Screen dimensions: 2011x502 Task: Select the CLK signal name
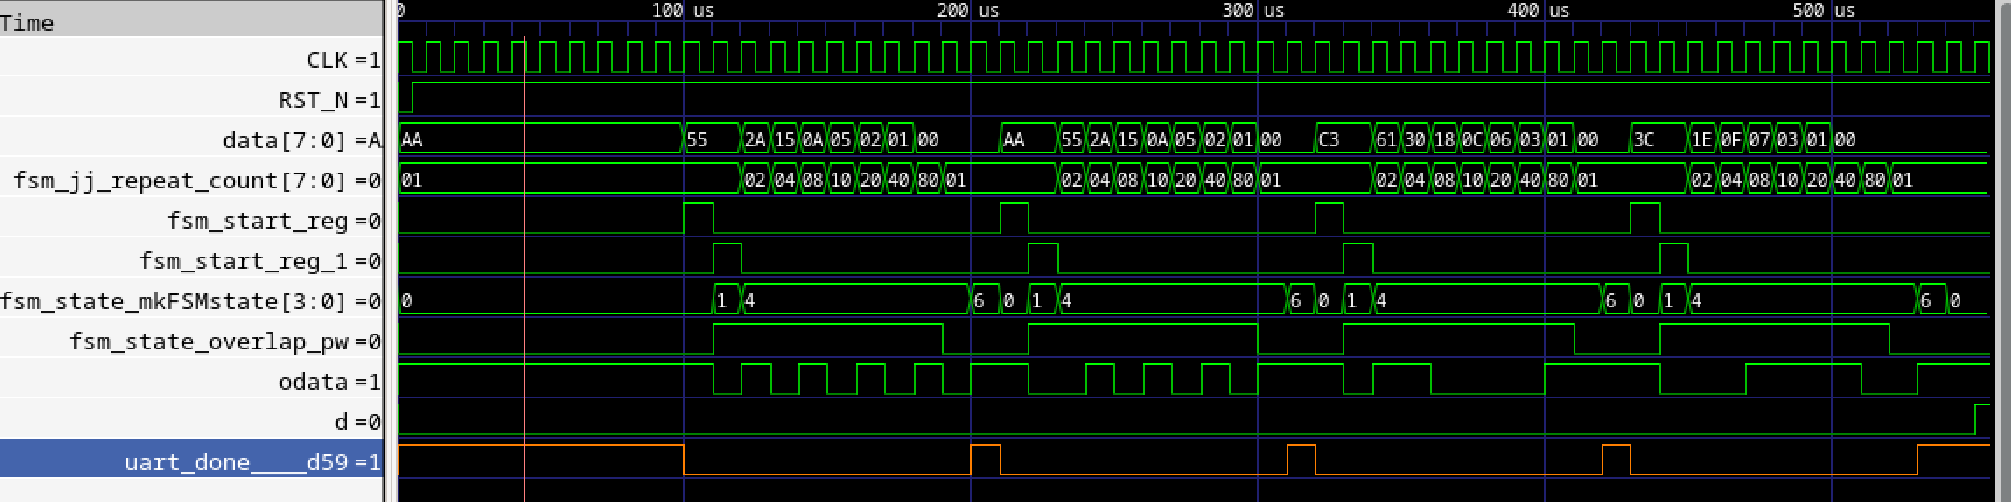point(342,60)
